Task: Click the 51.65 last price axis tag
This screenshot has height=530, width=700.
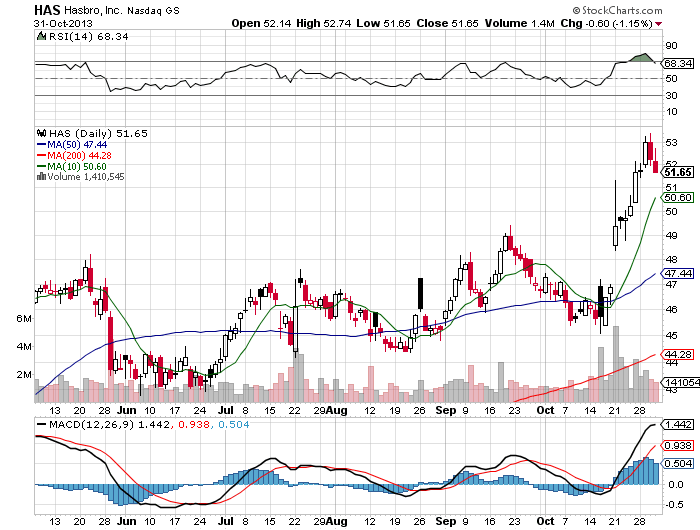Action: 678,172
